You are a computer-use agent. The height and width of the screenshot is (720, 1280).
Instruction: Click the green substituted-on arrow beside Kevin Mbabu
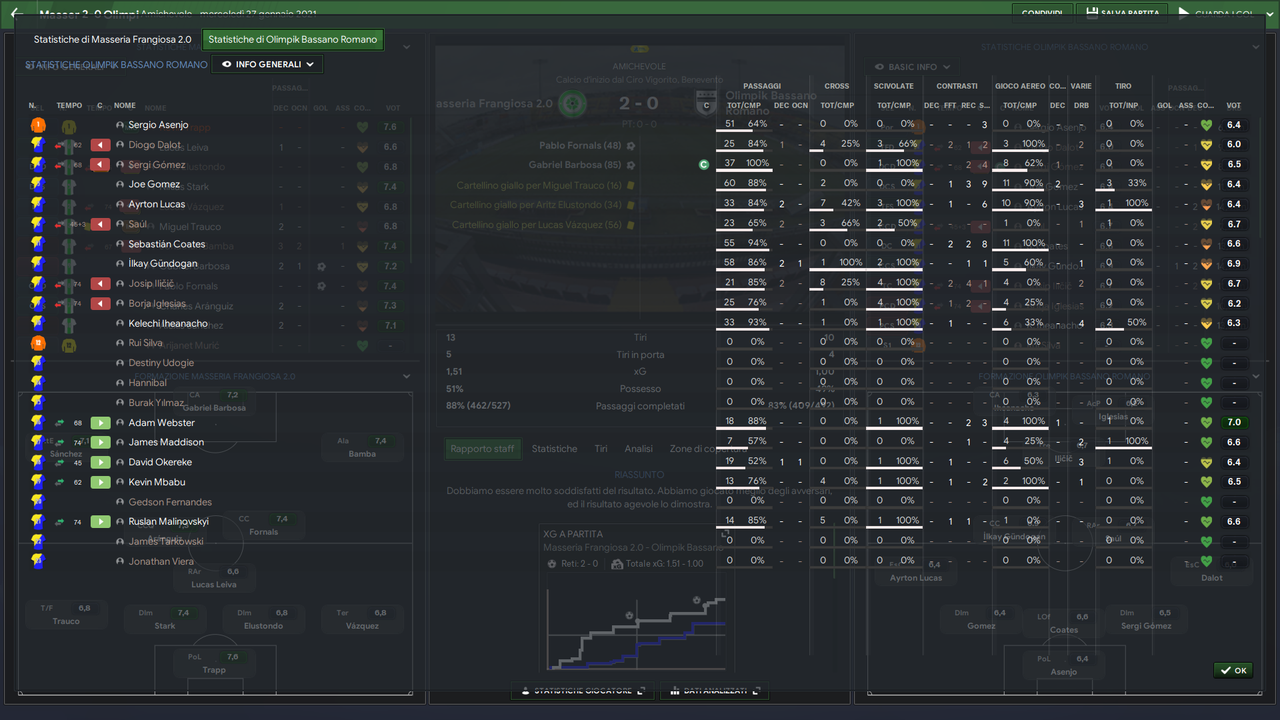click(100, 482)
